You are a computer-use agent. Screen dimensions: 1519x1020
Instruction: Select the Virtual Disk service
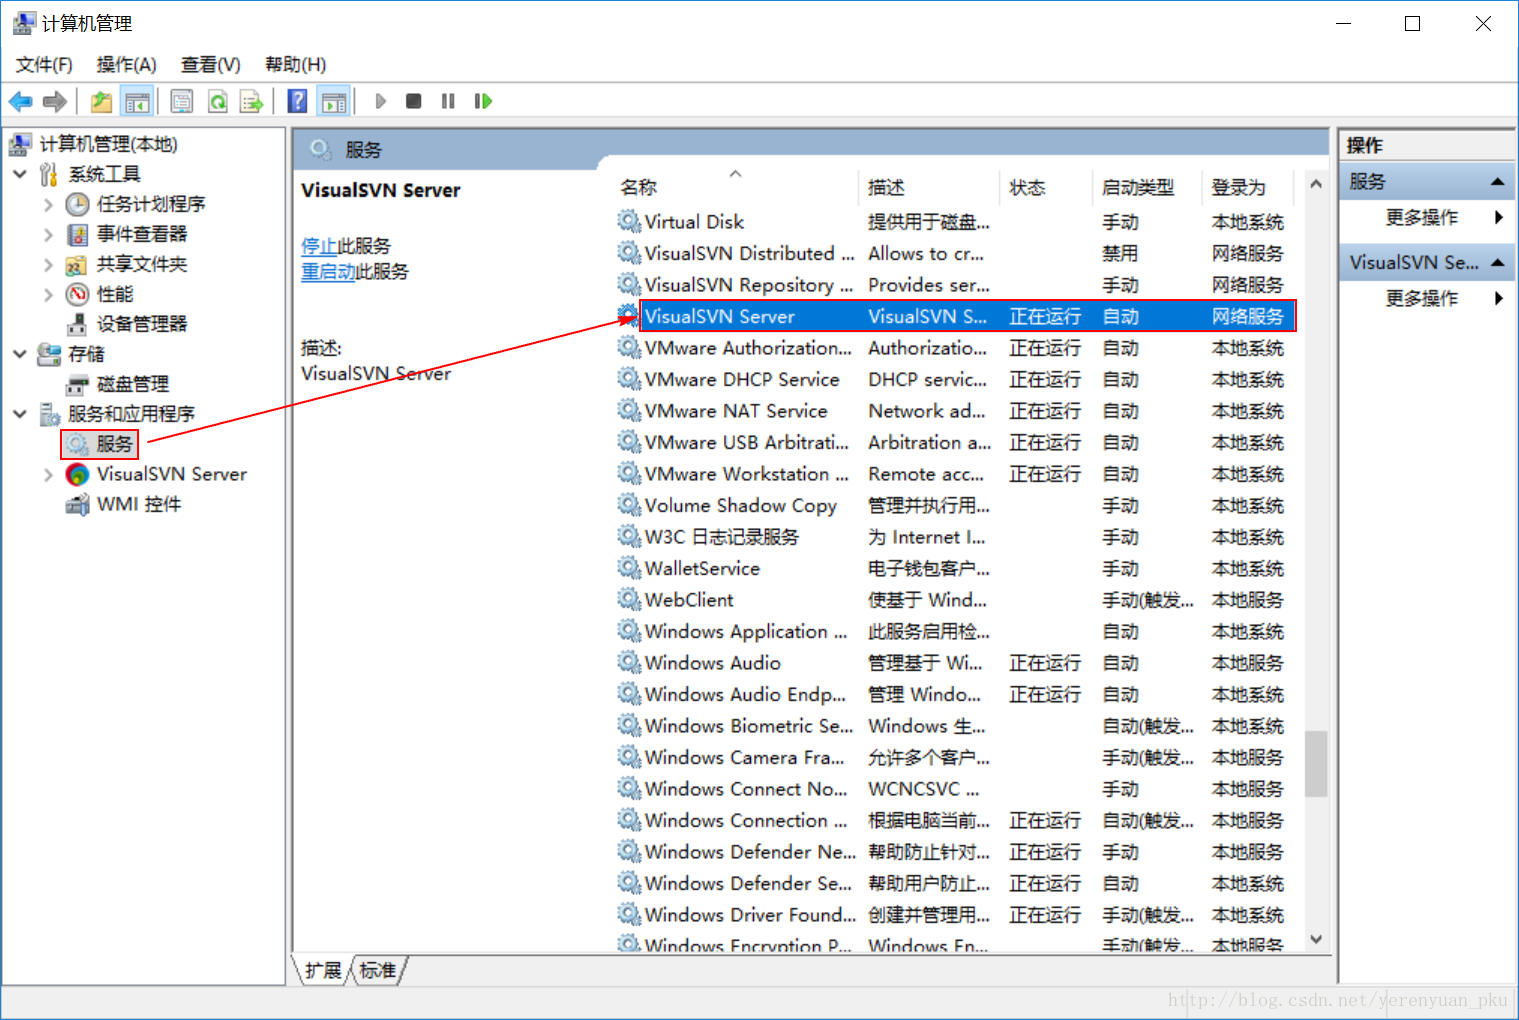pos(957,222)
